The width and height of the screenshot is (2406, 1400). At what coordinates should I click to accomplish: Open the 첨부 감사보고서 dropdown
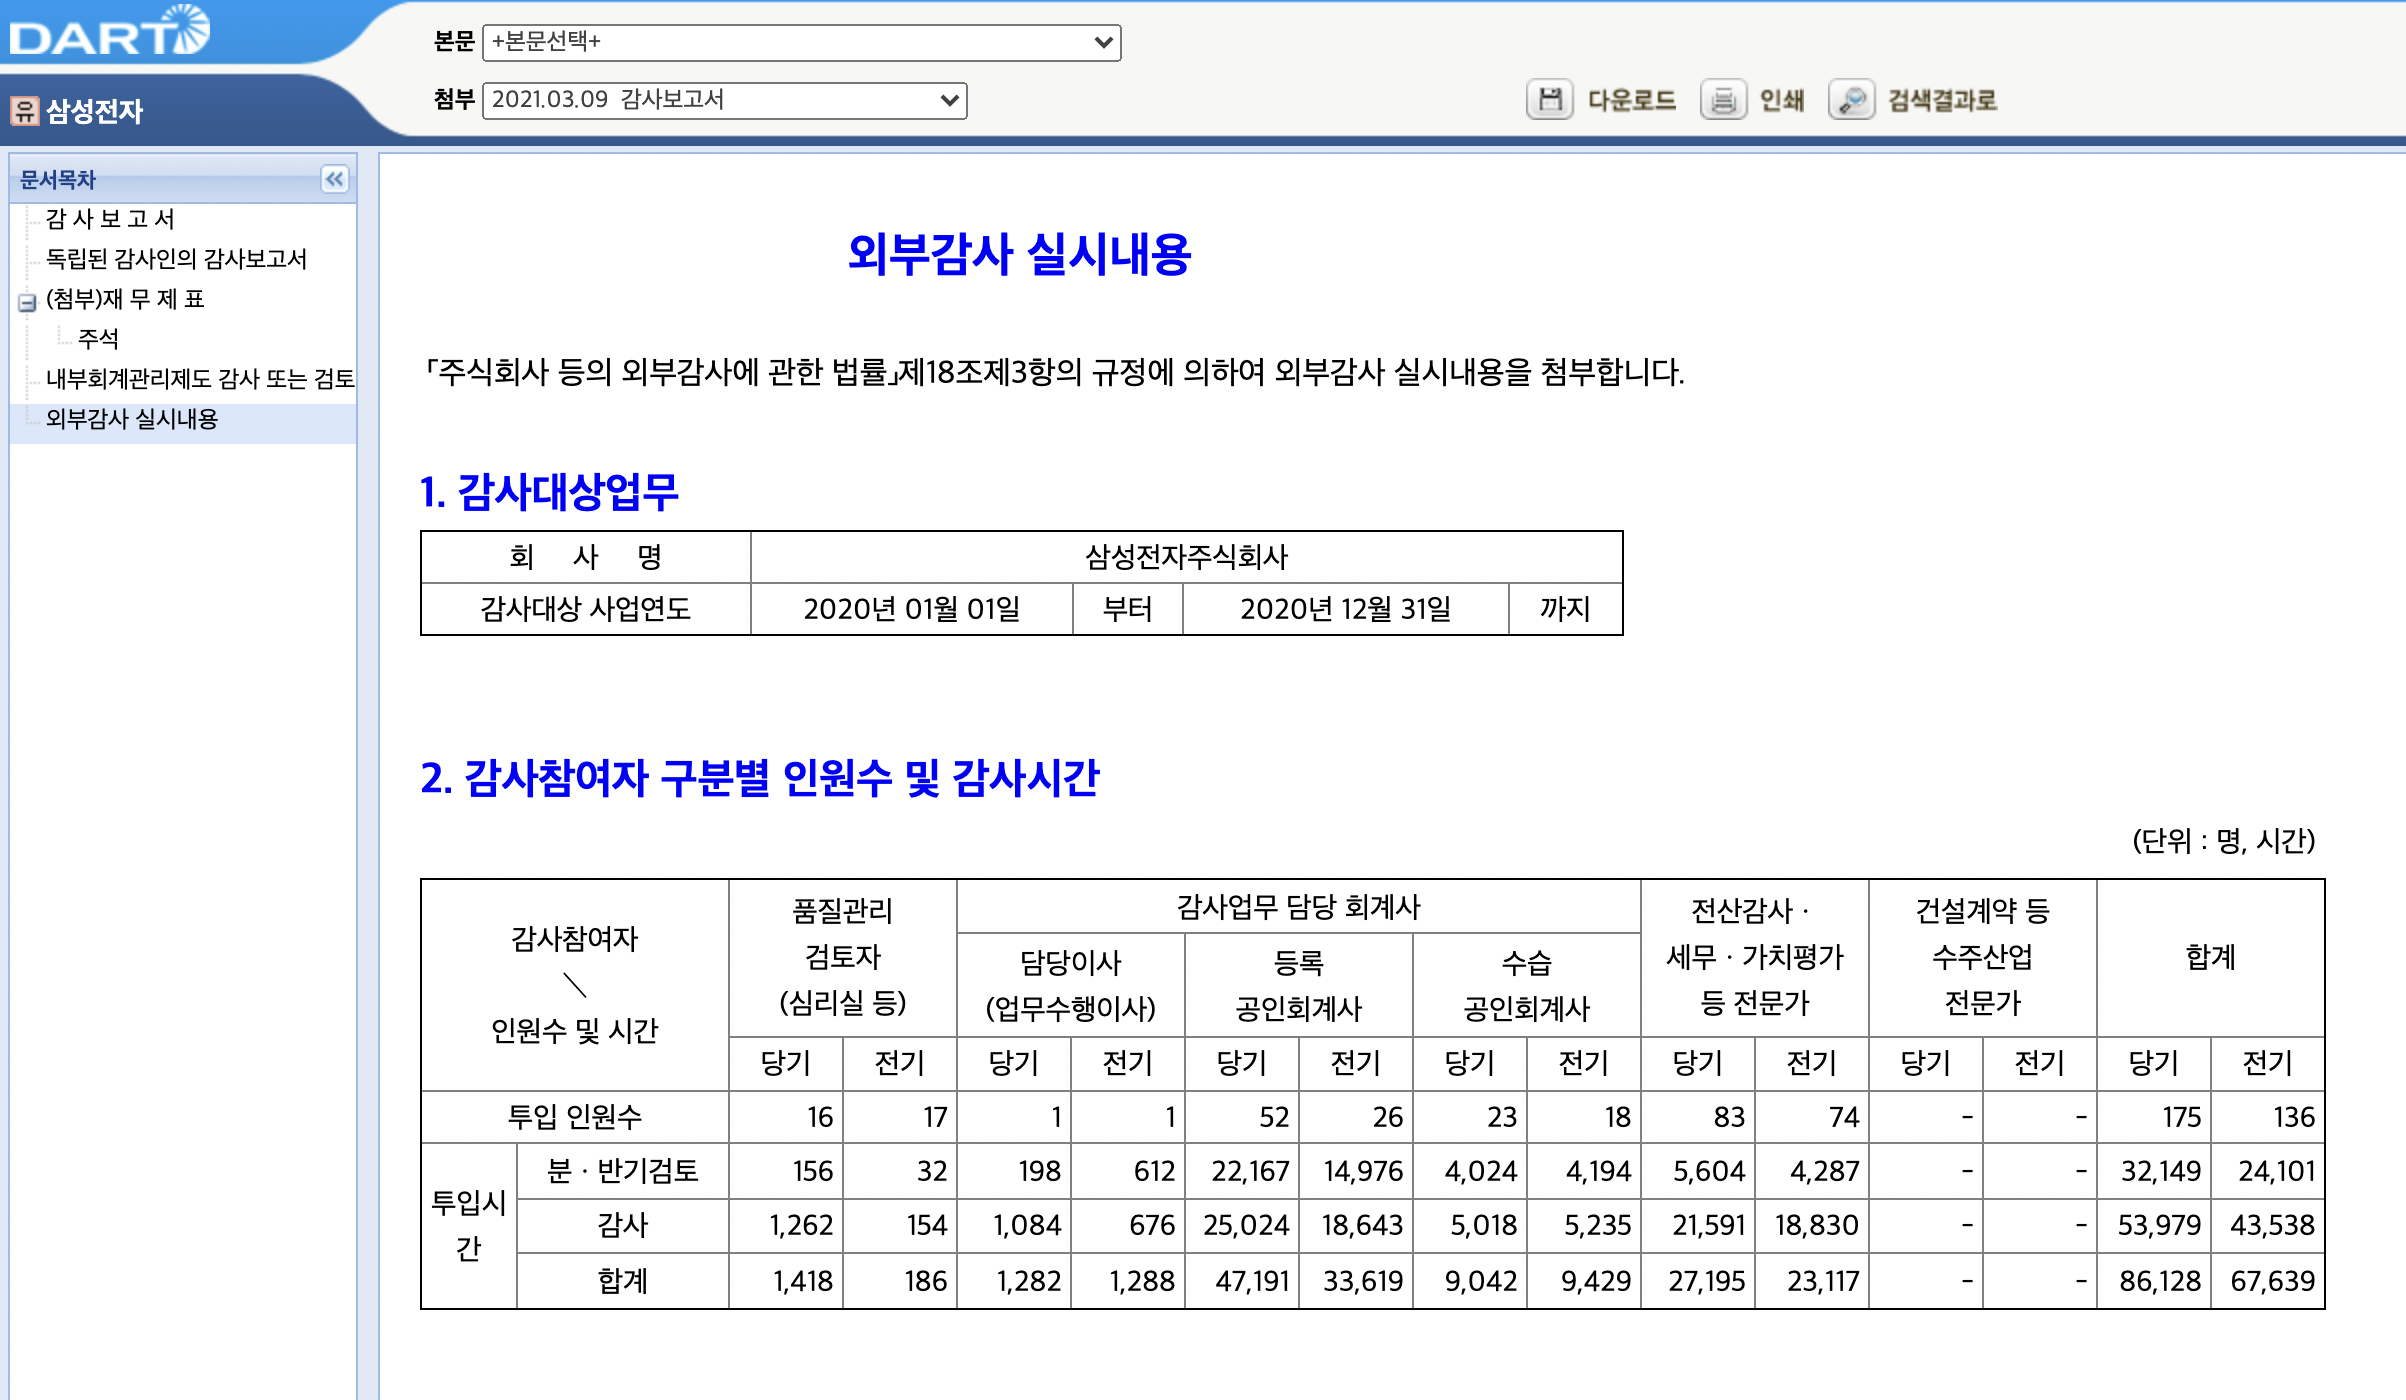pos(724,100)
